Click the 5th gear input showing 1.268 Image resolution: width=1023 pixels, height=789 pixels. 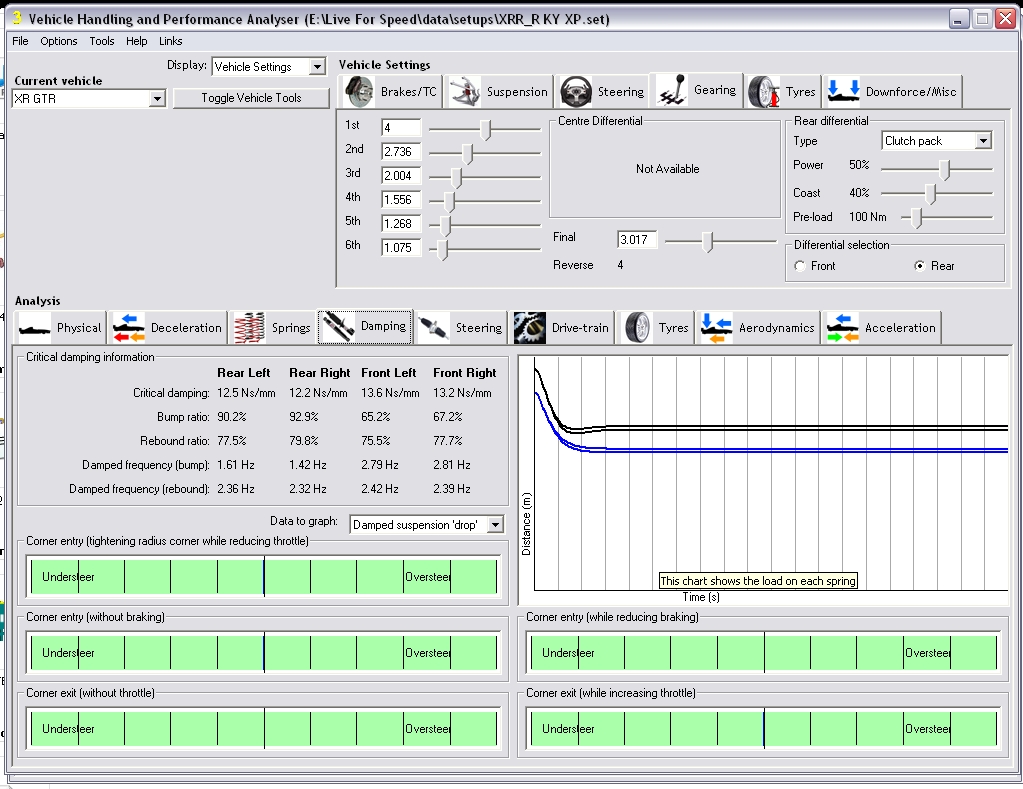pyautogui.click(x=401, y=224)
